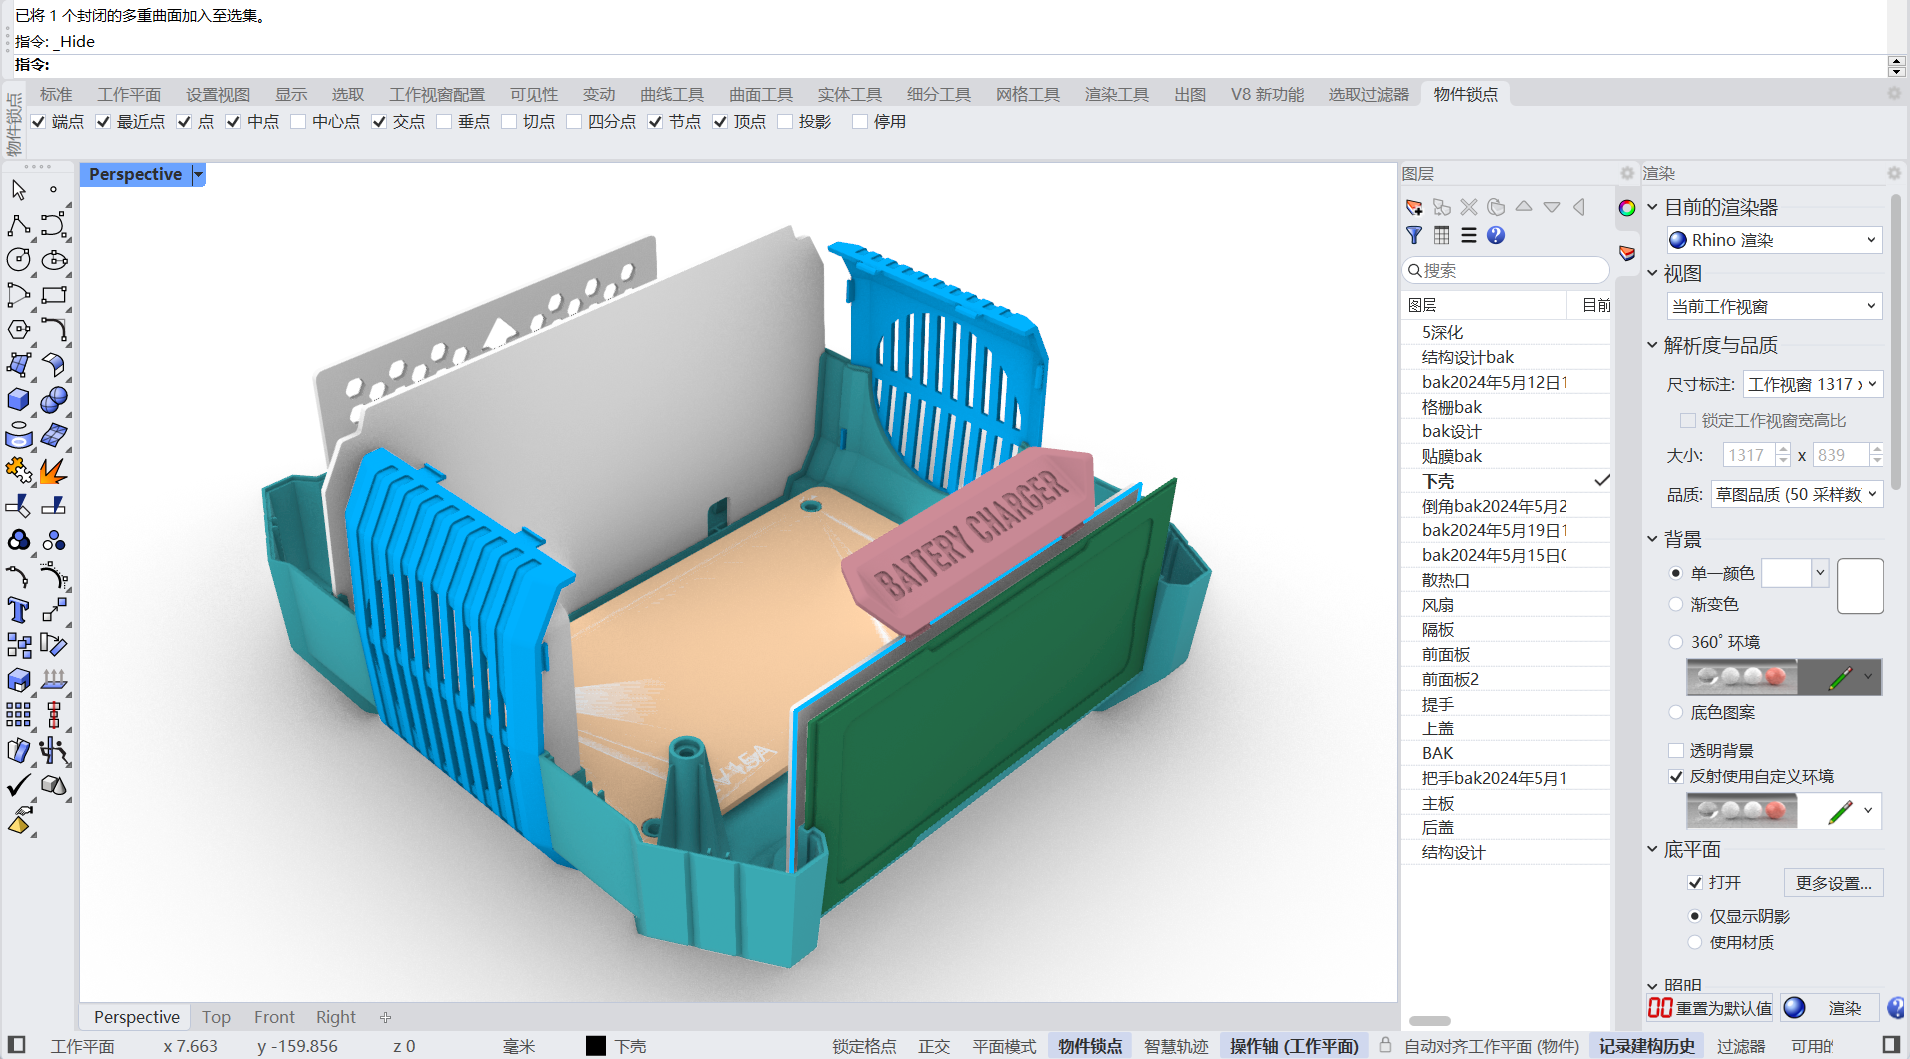Click the Layers panel gear options
This screenshot has height=1059, width=1910.
[x=1627, y=173]
